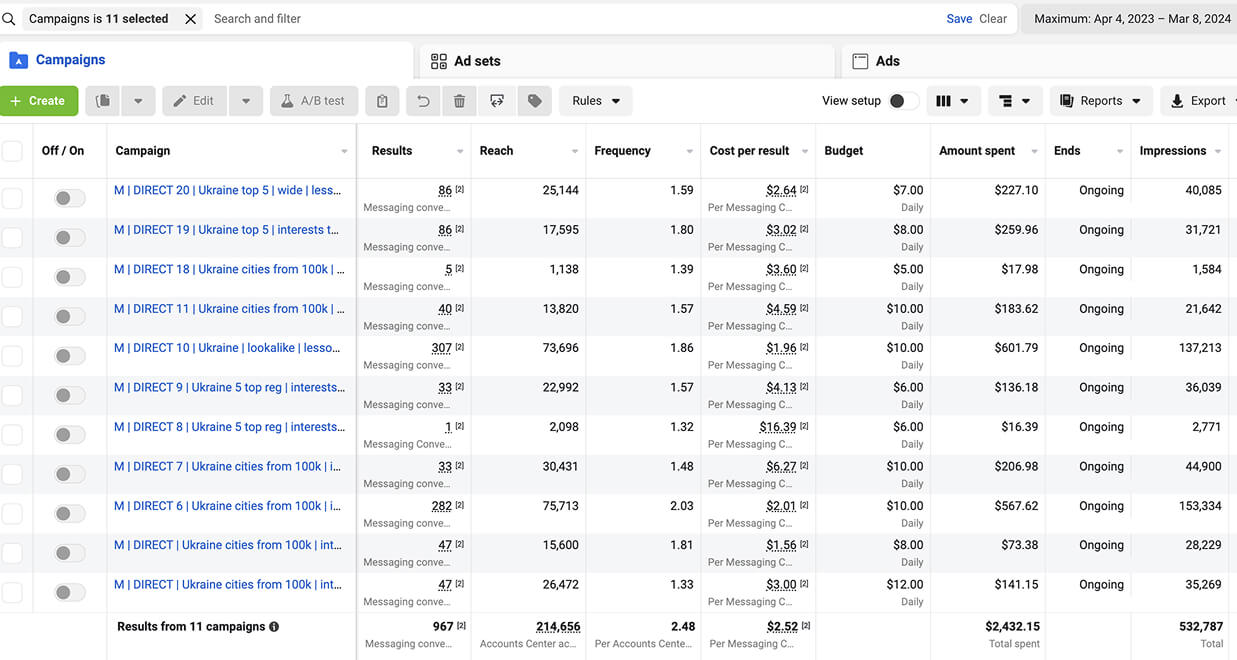Sort by Cost per result column
Viewport: 1237px width, 660px height.
749,151
